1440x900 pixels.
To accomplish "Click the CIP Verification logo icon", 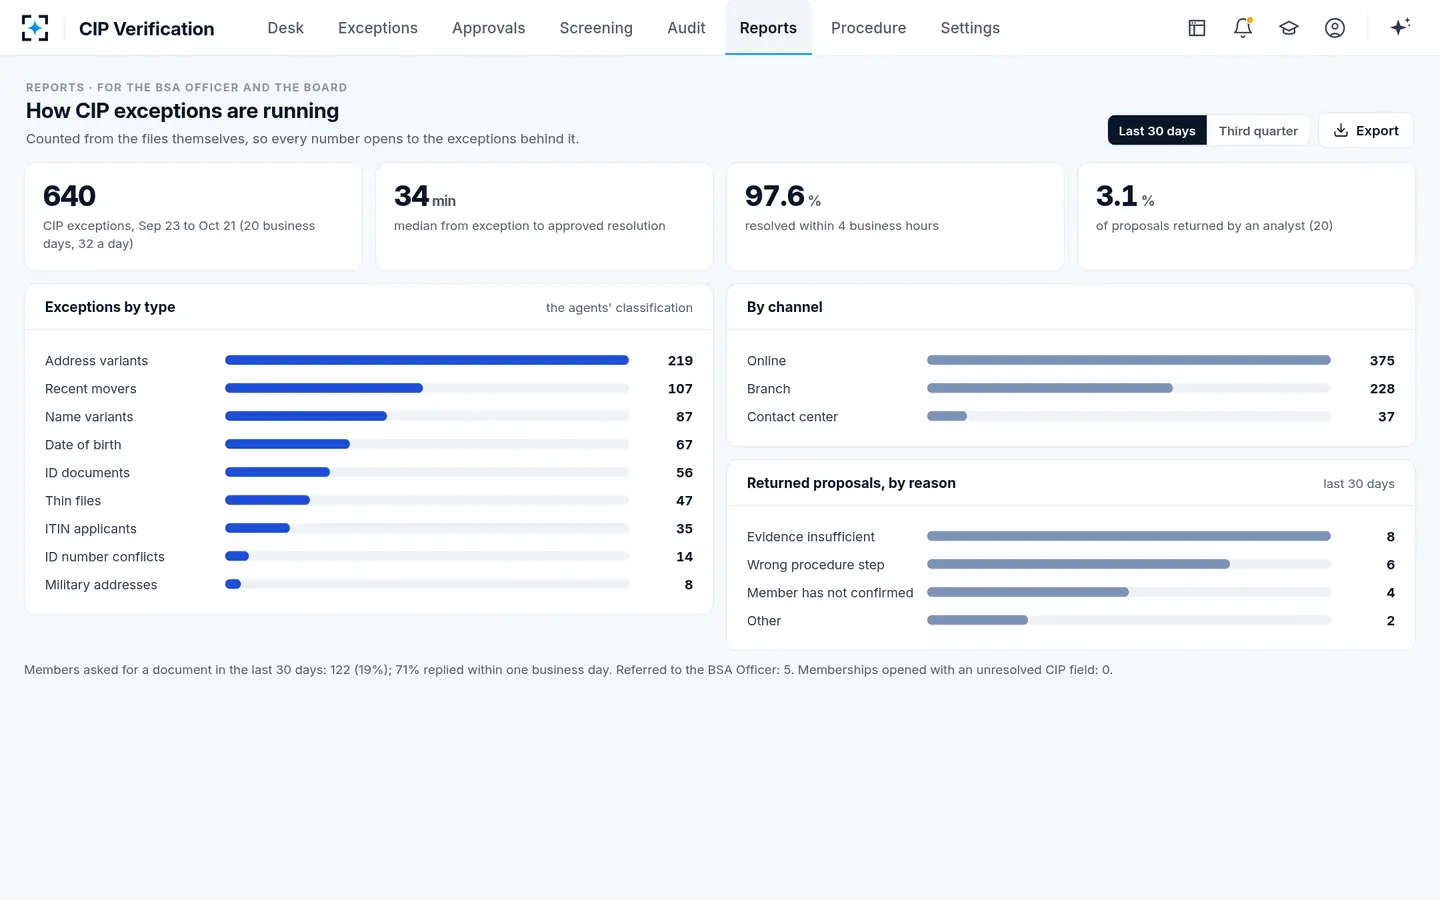I will 35,28.
